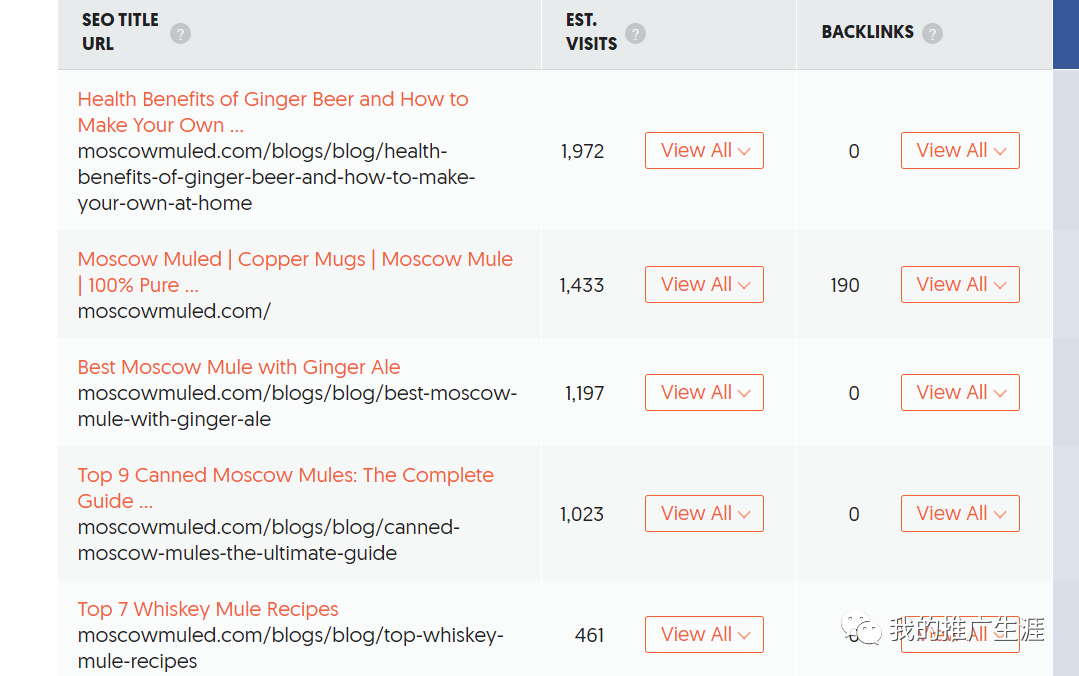Expand View All visits for Whiskey Mule row

click(x=704, y=635)
